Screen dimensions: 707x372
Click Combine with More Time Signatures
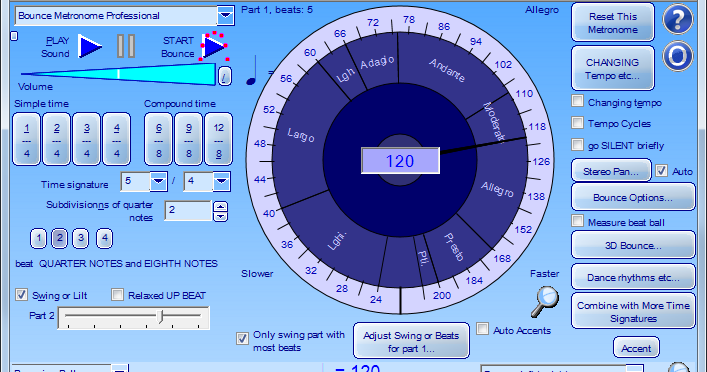633,312
